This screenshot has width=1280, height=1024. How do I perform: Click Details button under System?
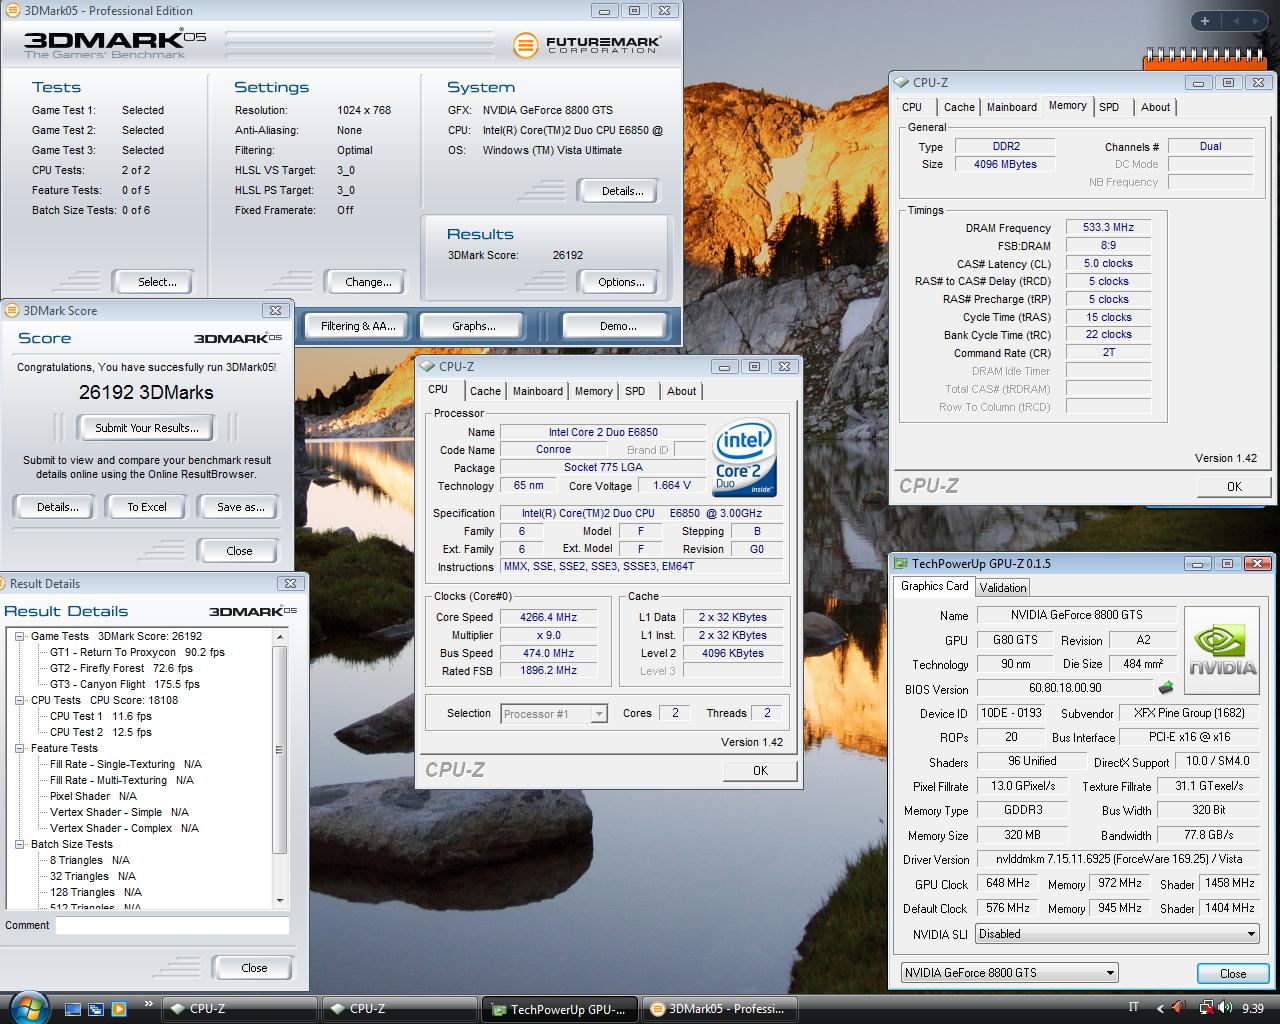pos(622,191)
